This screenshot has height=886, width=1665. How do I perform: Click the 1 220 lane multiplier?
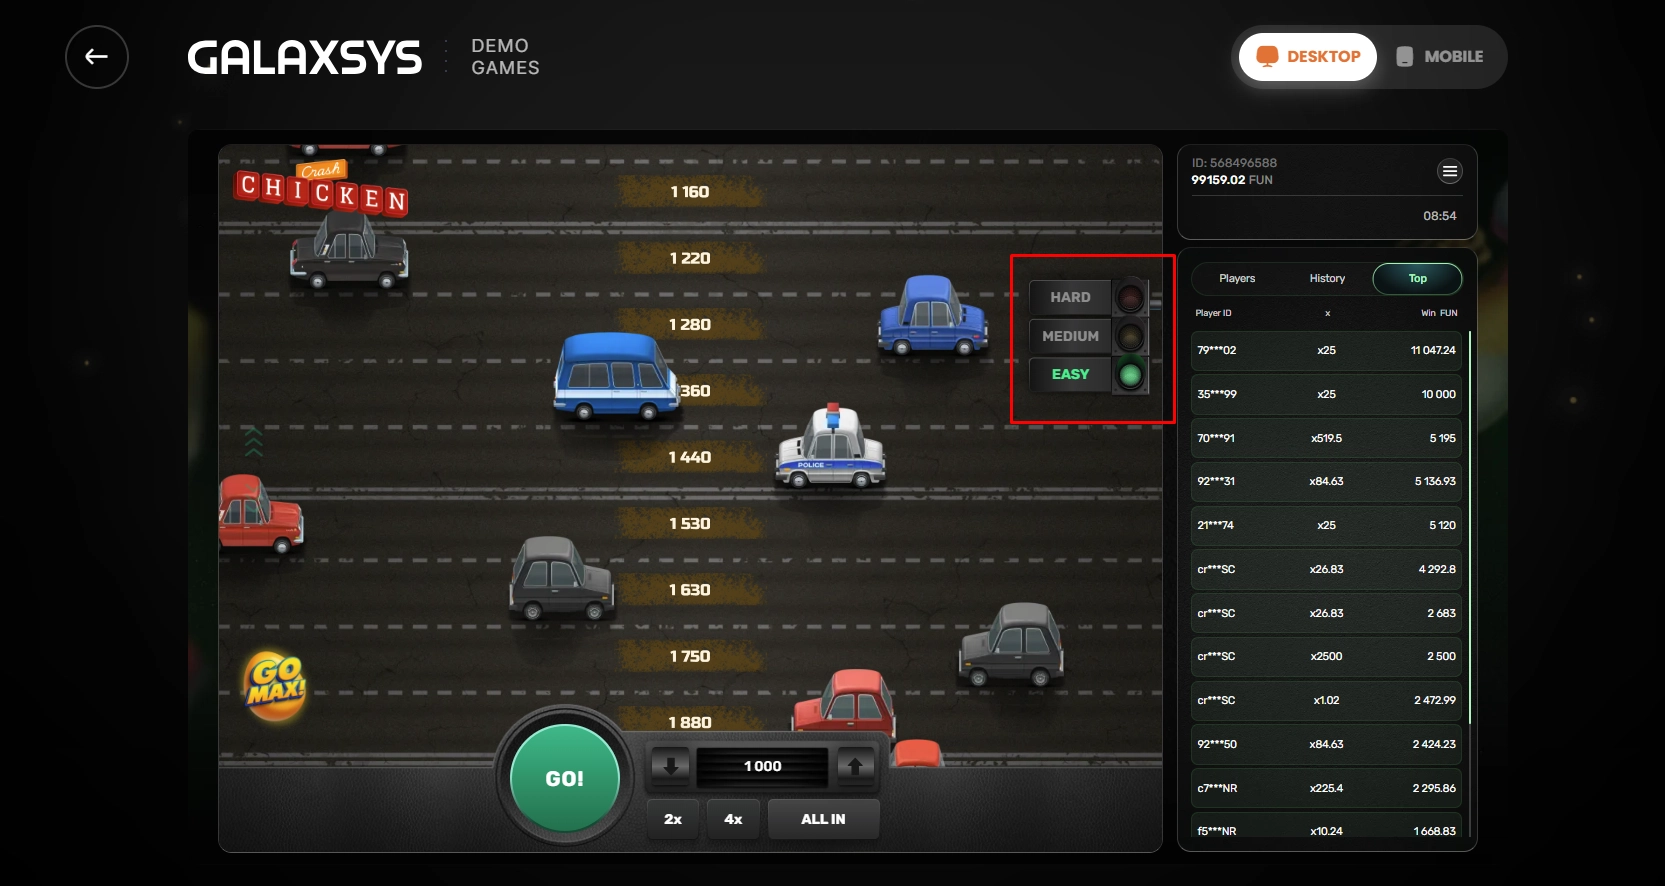coord(689,258)
